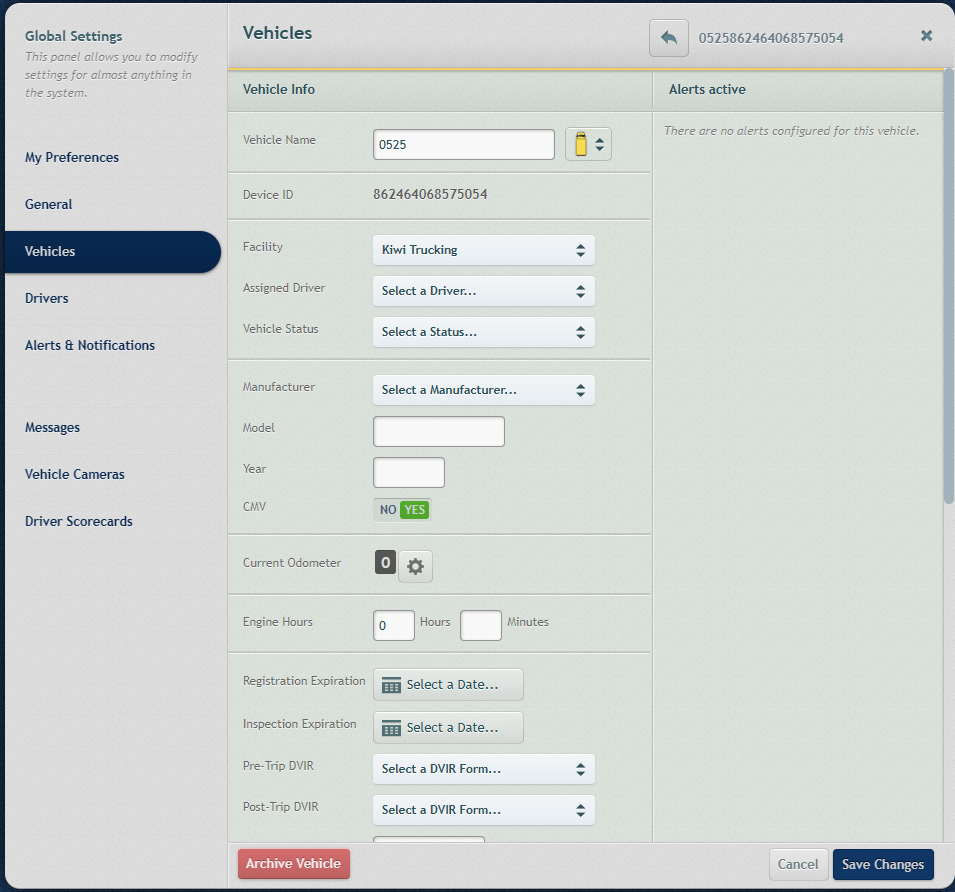Click the back arrow button in header

pos(669,38)
